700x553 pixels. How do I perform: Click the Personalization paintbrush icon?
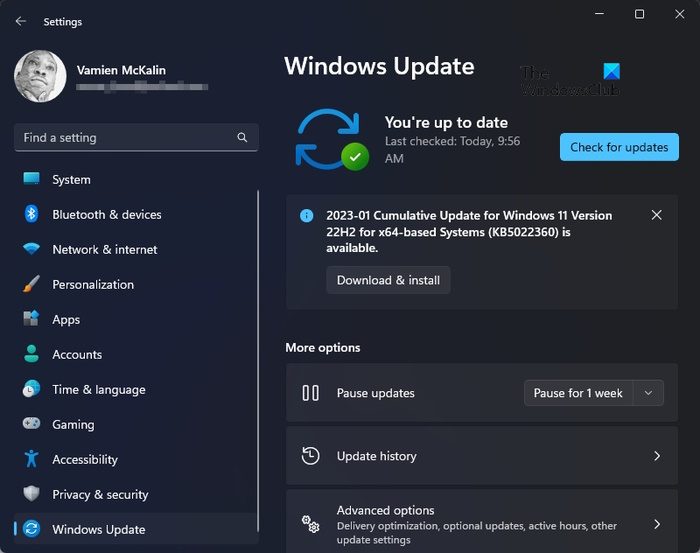click(x=31, y=284)
